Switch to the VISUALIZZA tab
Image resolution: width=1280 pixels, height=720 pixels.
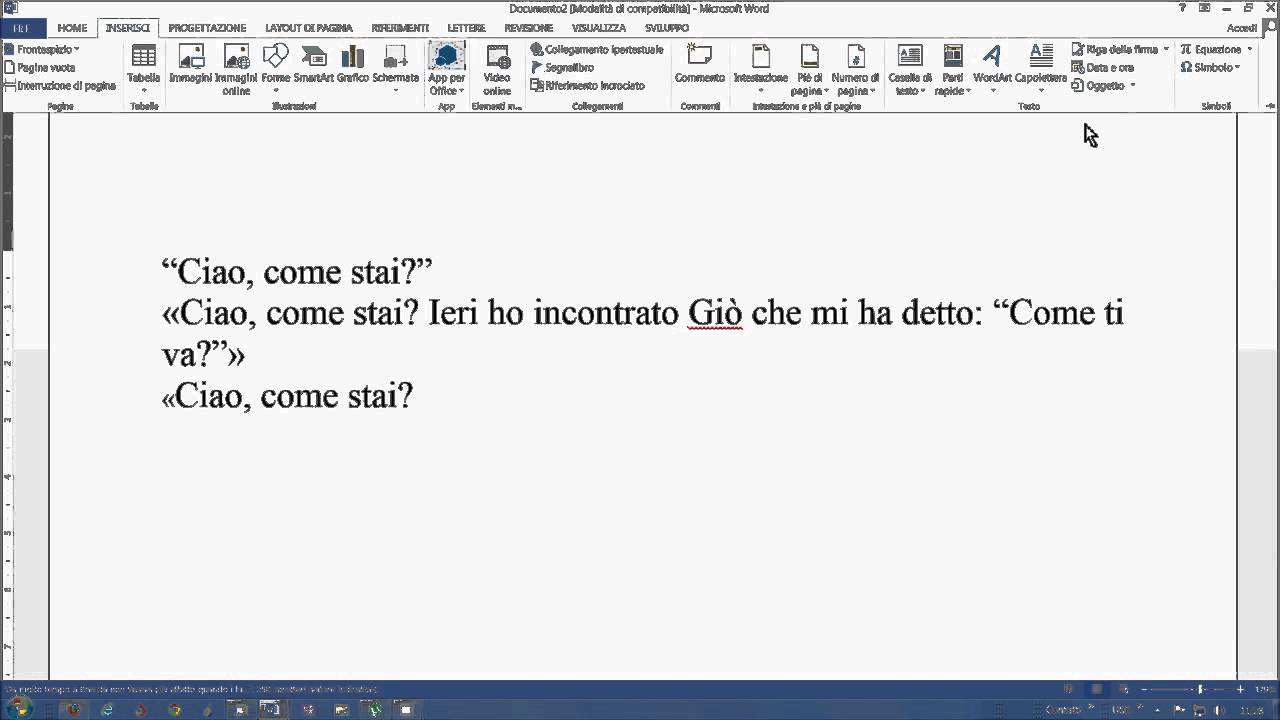(x=598, y=28)
